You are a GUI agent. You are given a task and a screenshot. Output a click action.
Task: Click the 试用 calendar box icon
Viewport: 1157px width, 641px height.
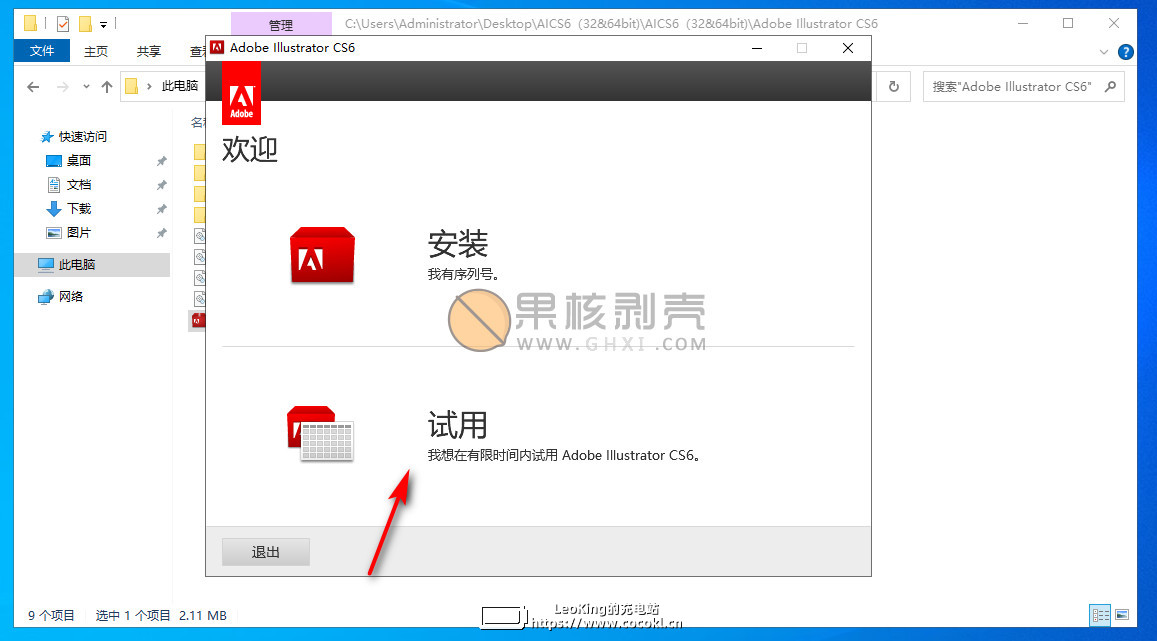click(320, 434)
